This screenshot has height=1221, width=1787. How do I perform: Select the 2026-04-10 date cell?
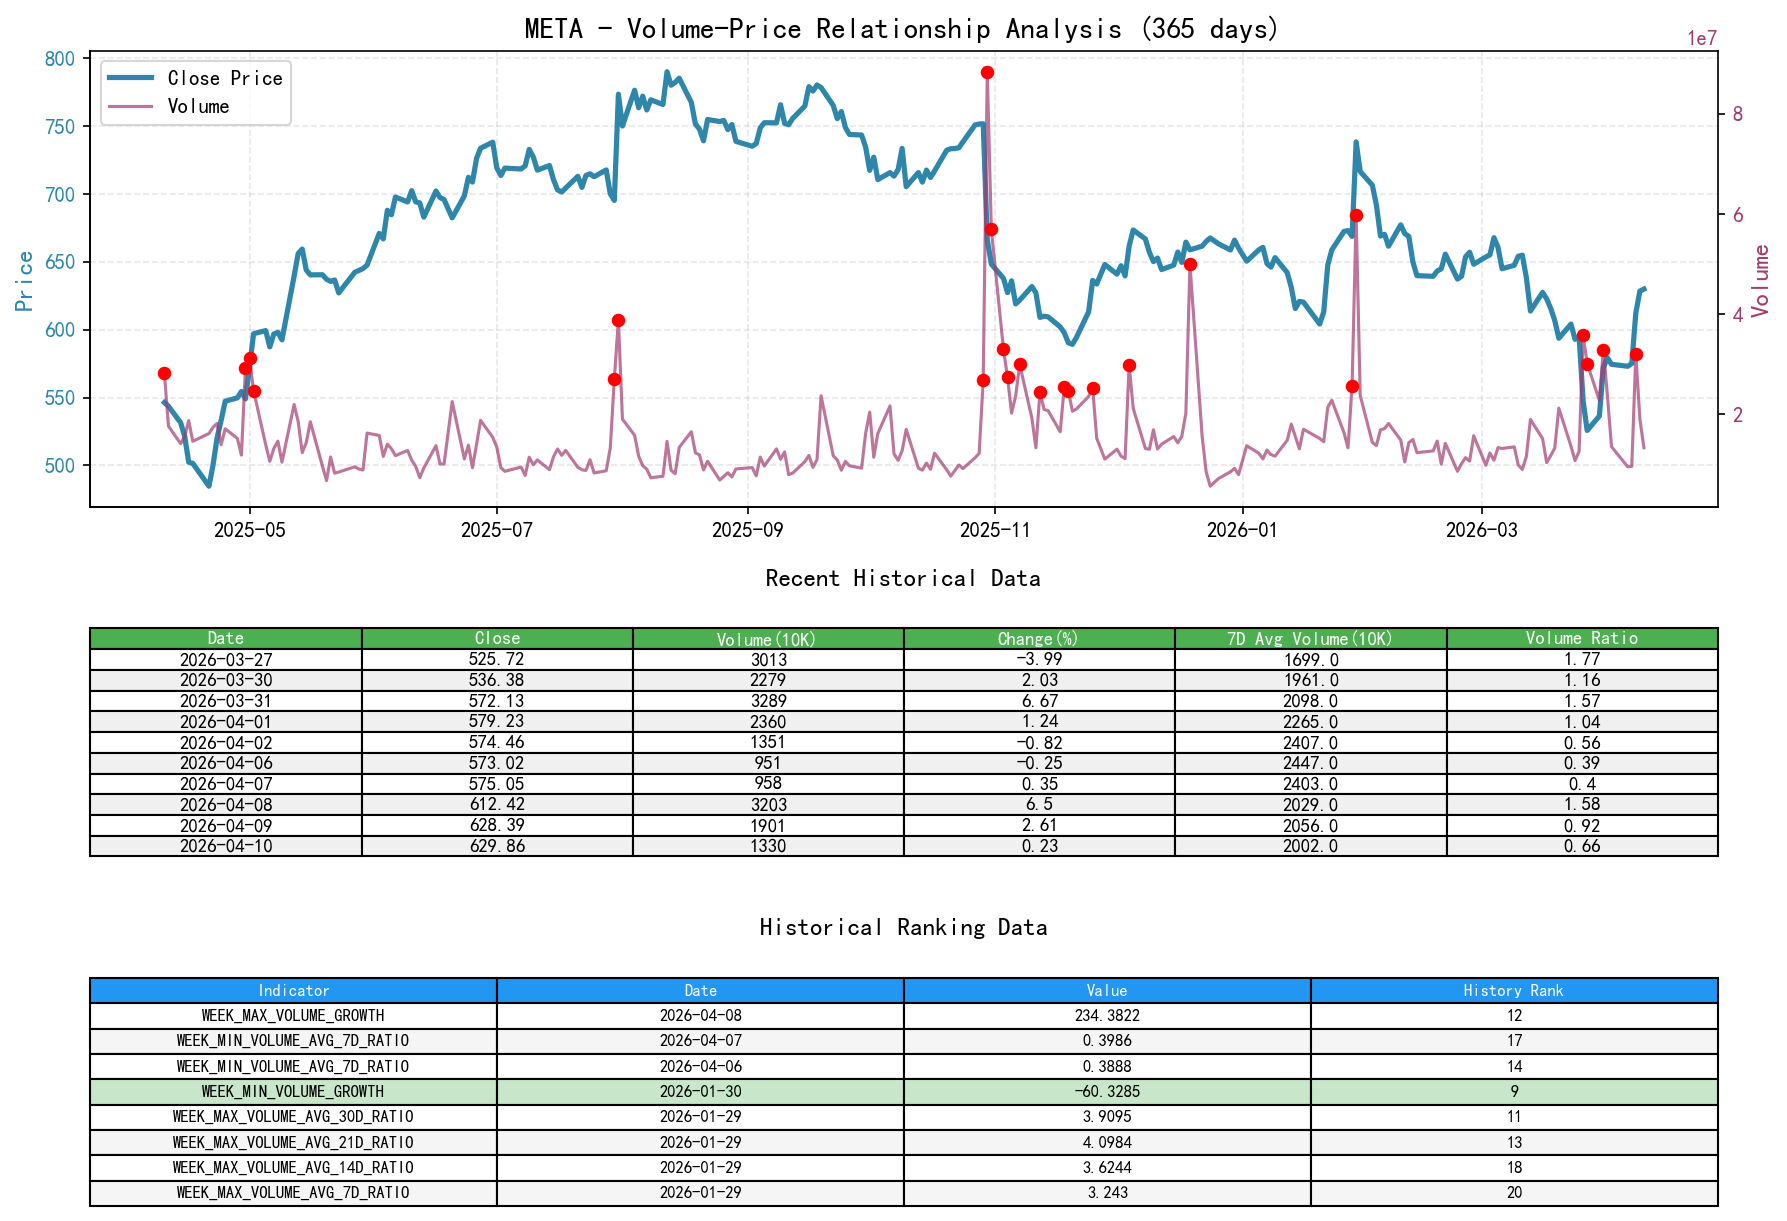coord(226,846)
